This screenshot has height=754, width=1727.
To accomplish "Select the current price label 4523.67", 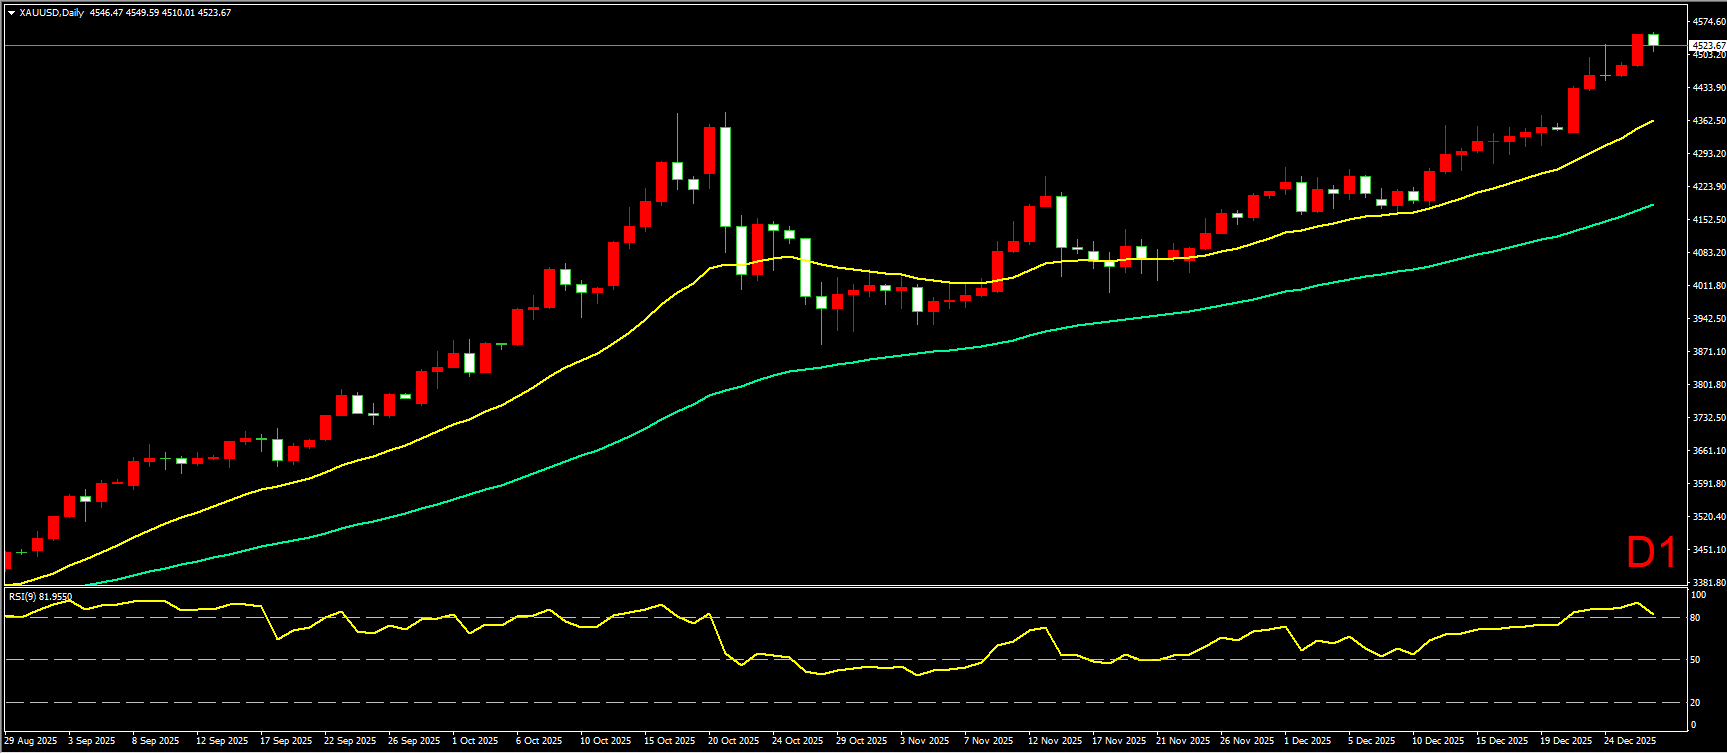I will (x=1707, y=46).
